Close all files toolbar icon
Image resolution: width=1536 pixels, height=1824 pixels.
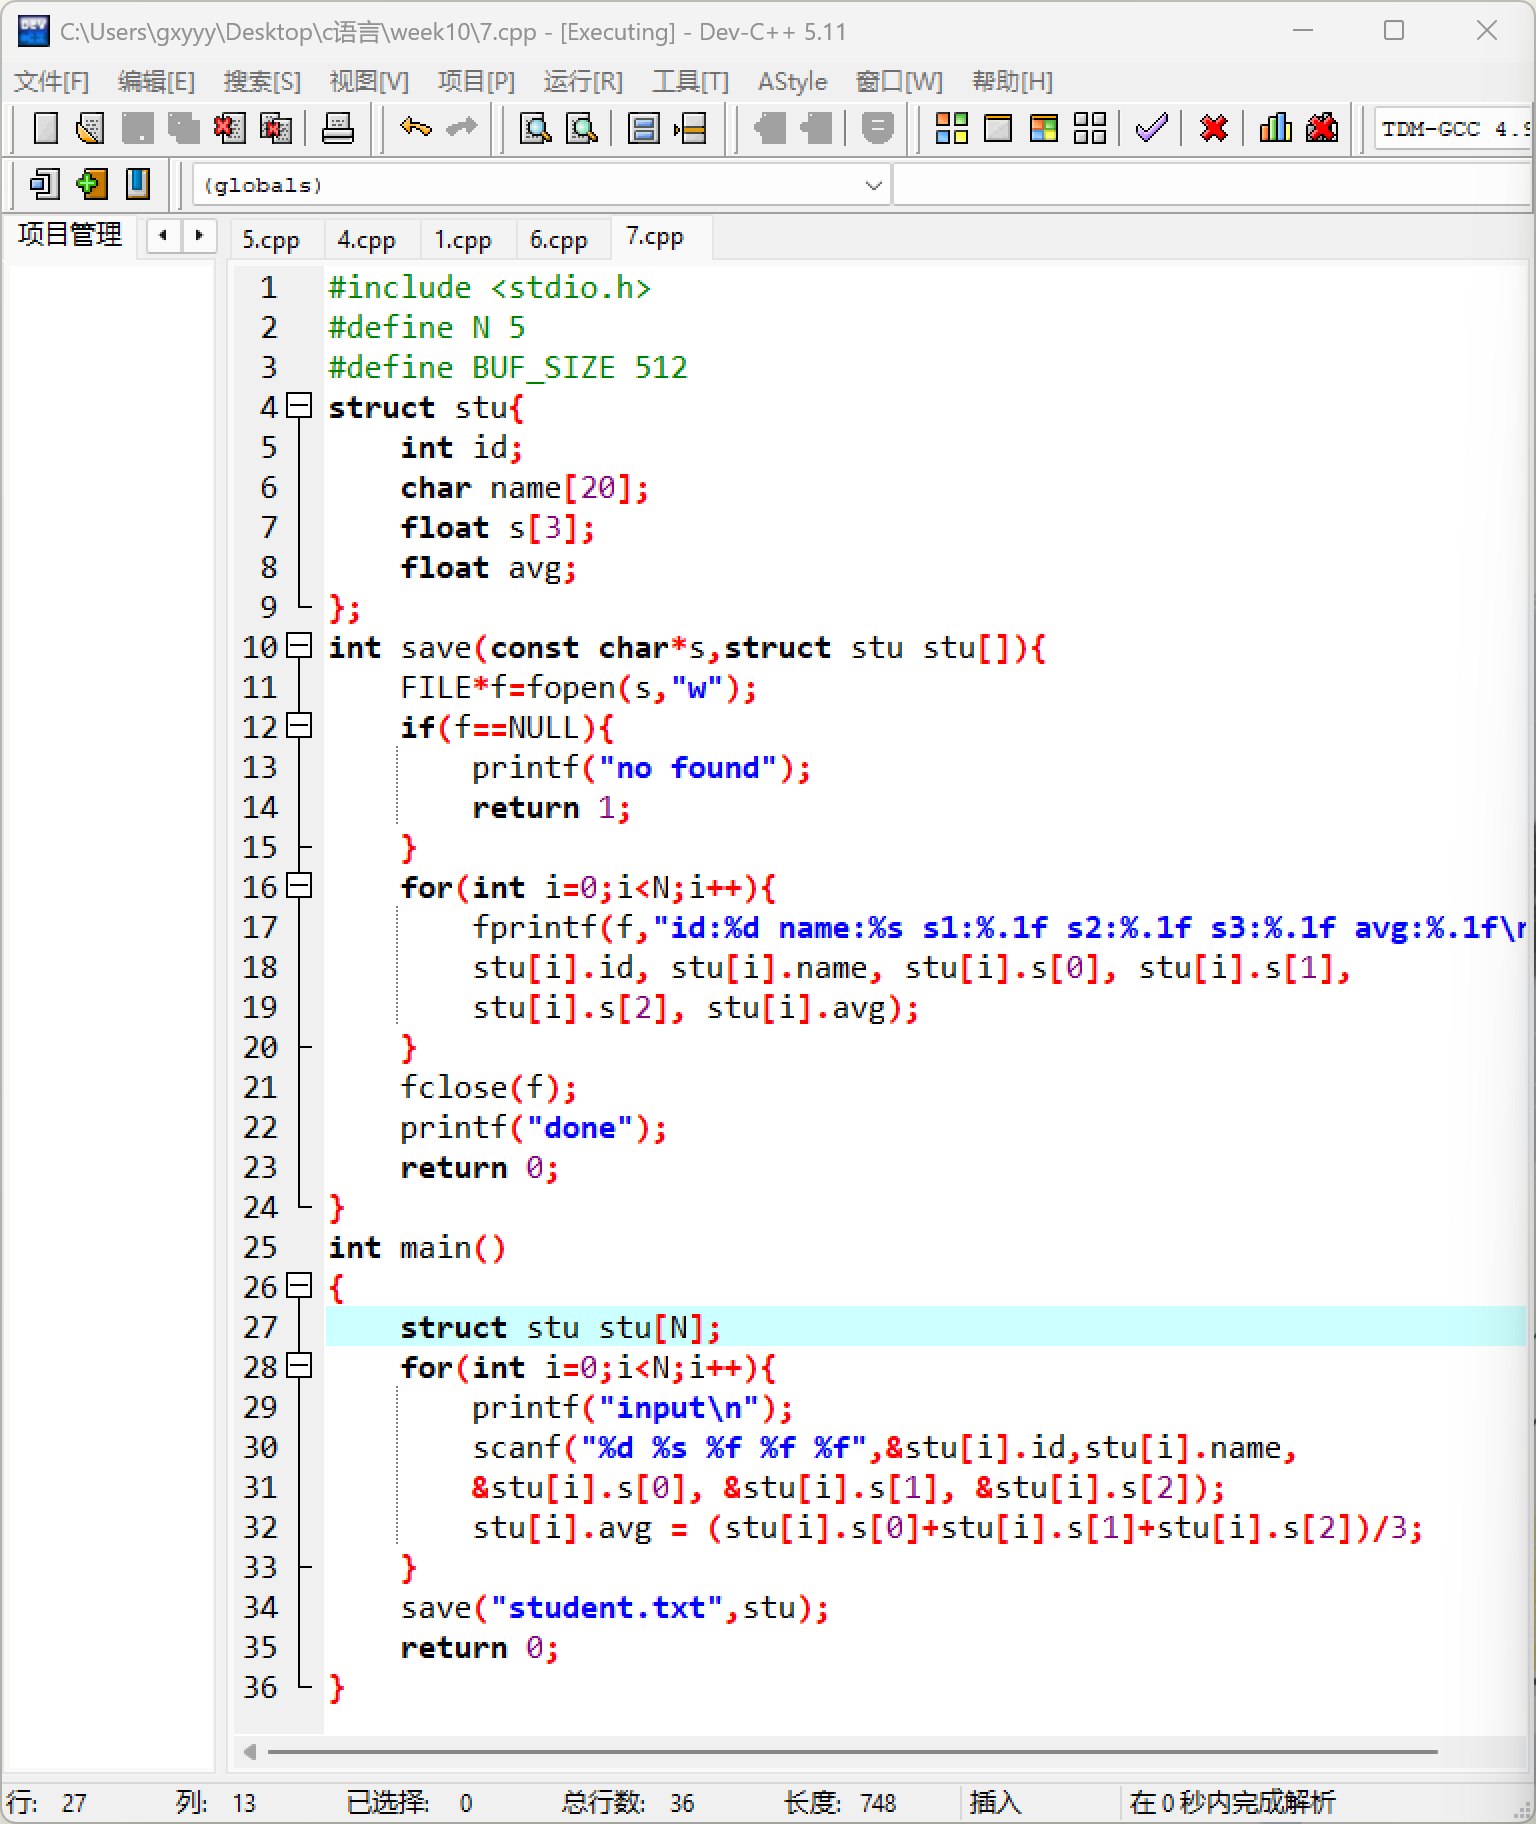[x=275, y=128]
